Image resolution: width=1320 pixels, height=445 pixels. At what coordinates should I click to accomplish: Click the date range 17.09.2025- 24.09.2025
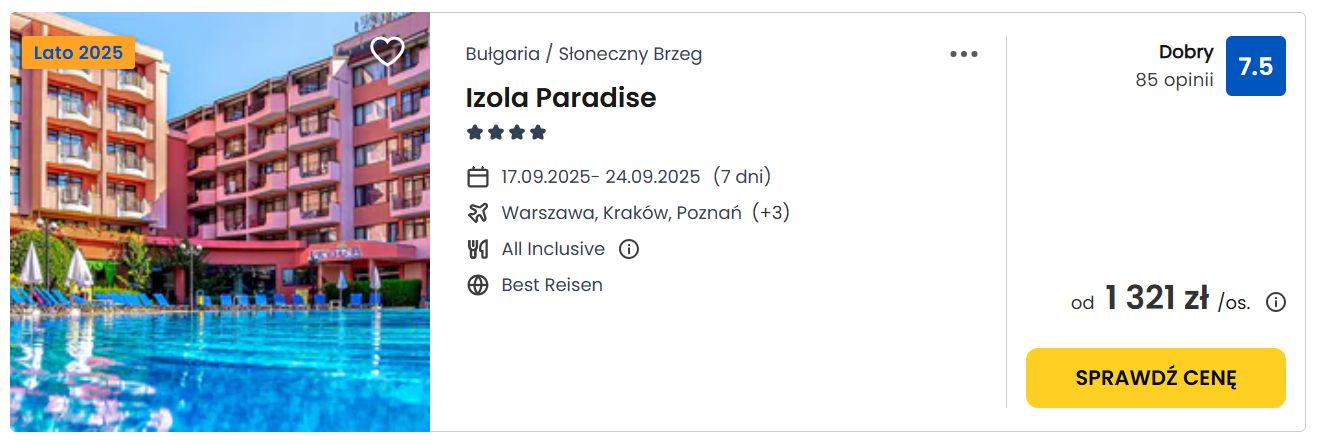point(601,177)
